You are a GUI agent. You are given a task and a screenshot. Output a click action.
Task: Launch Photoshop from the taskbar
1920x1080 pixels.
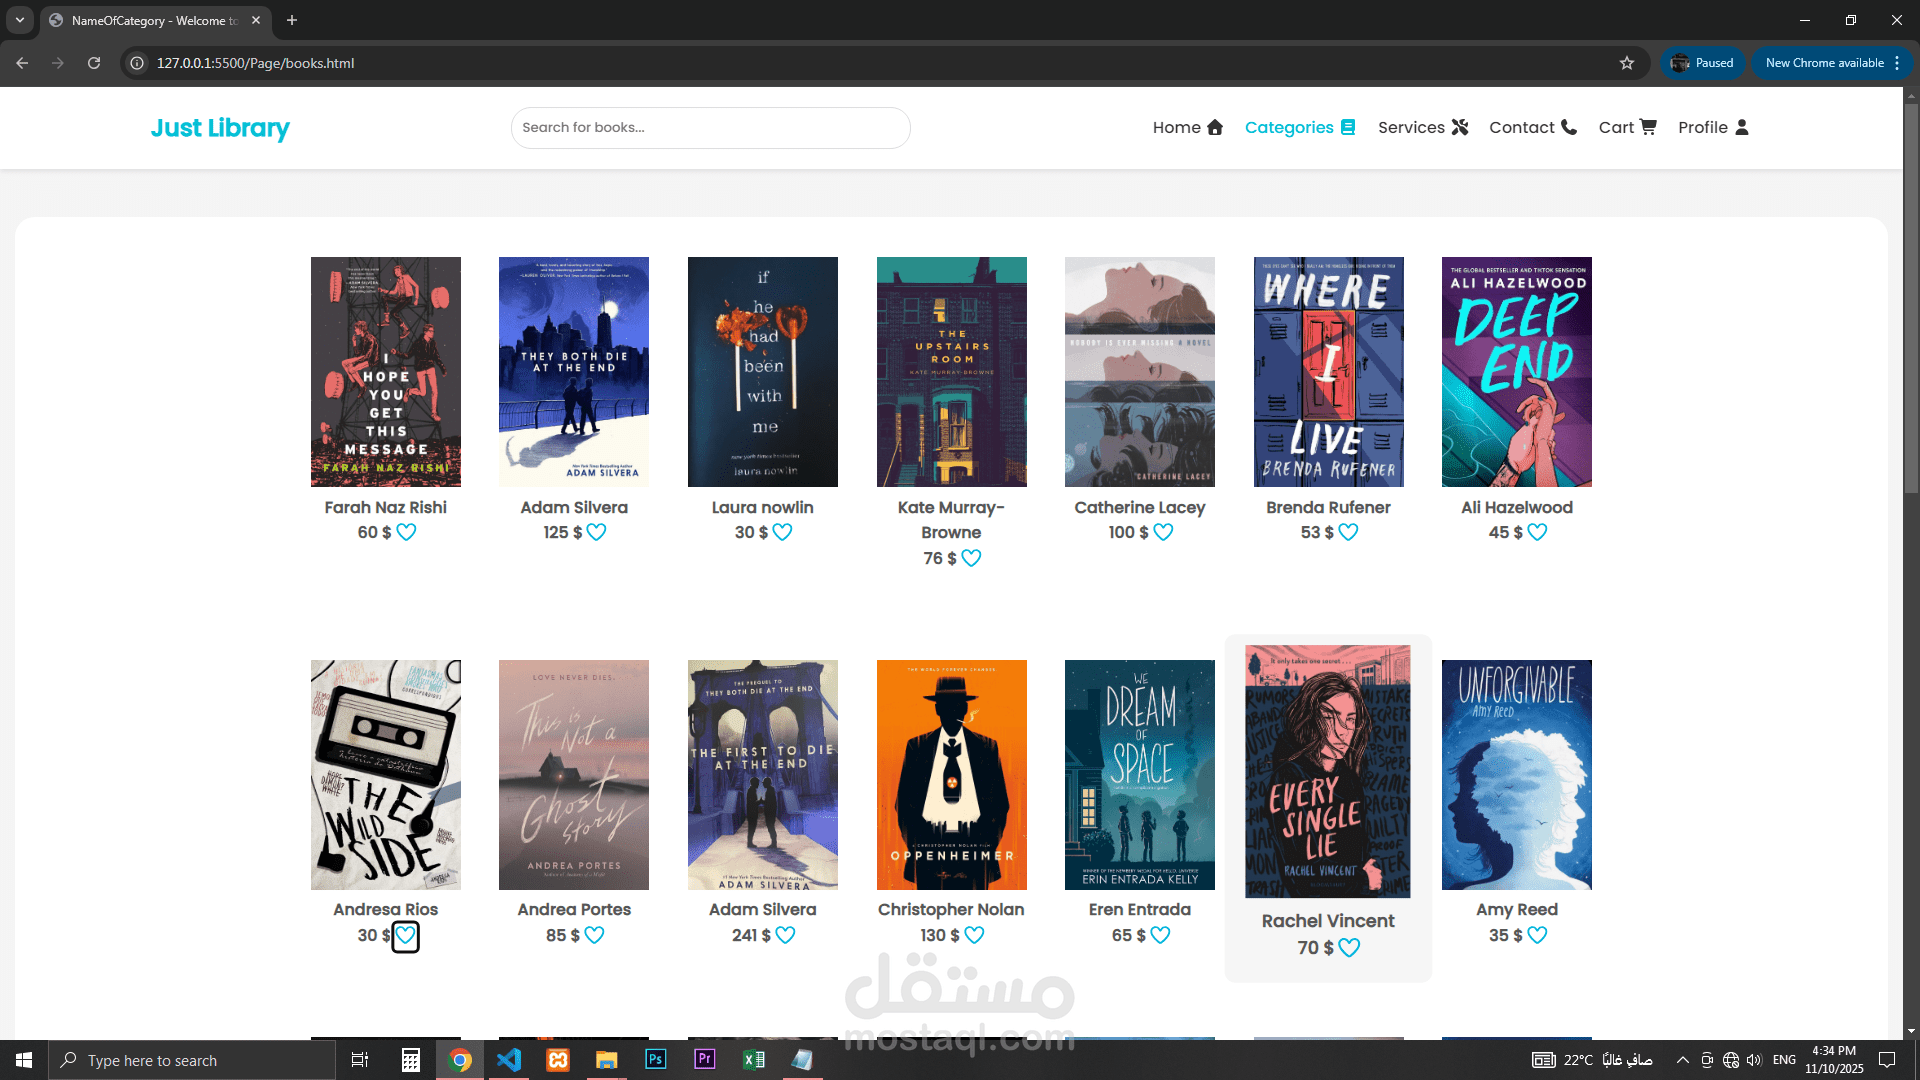[x=656, y=1060]
